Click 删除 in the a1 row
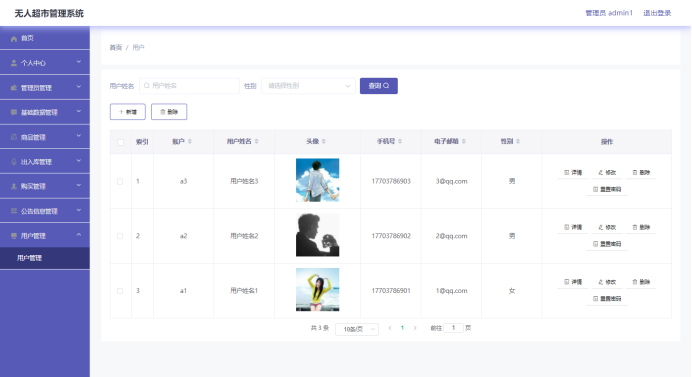Image resolution: width=692 pixels, height=377 pixels. click(641, 282)
